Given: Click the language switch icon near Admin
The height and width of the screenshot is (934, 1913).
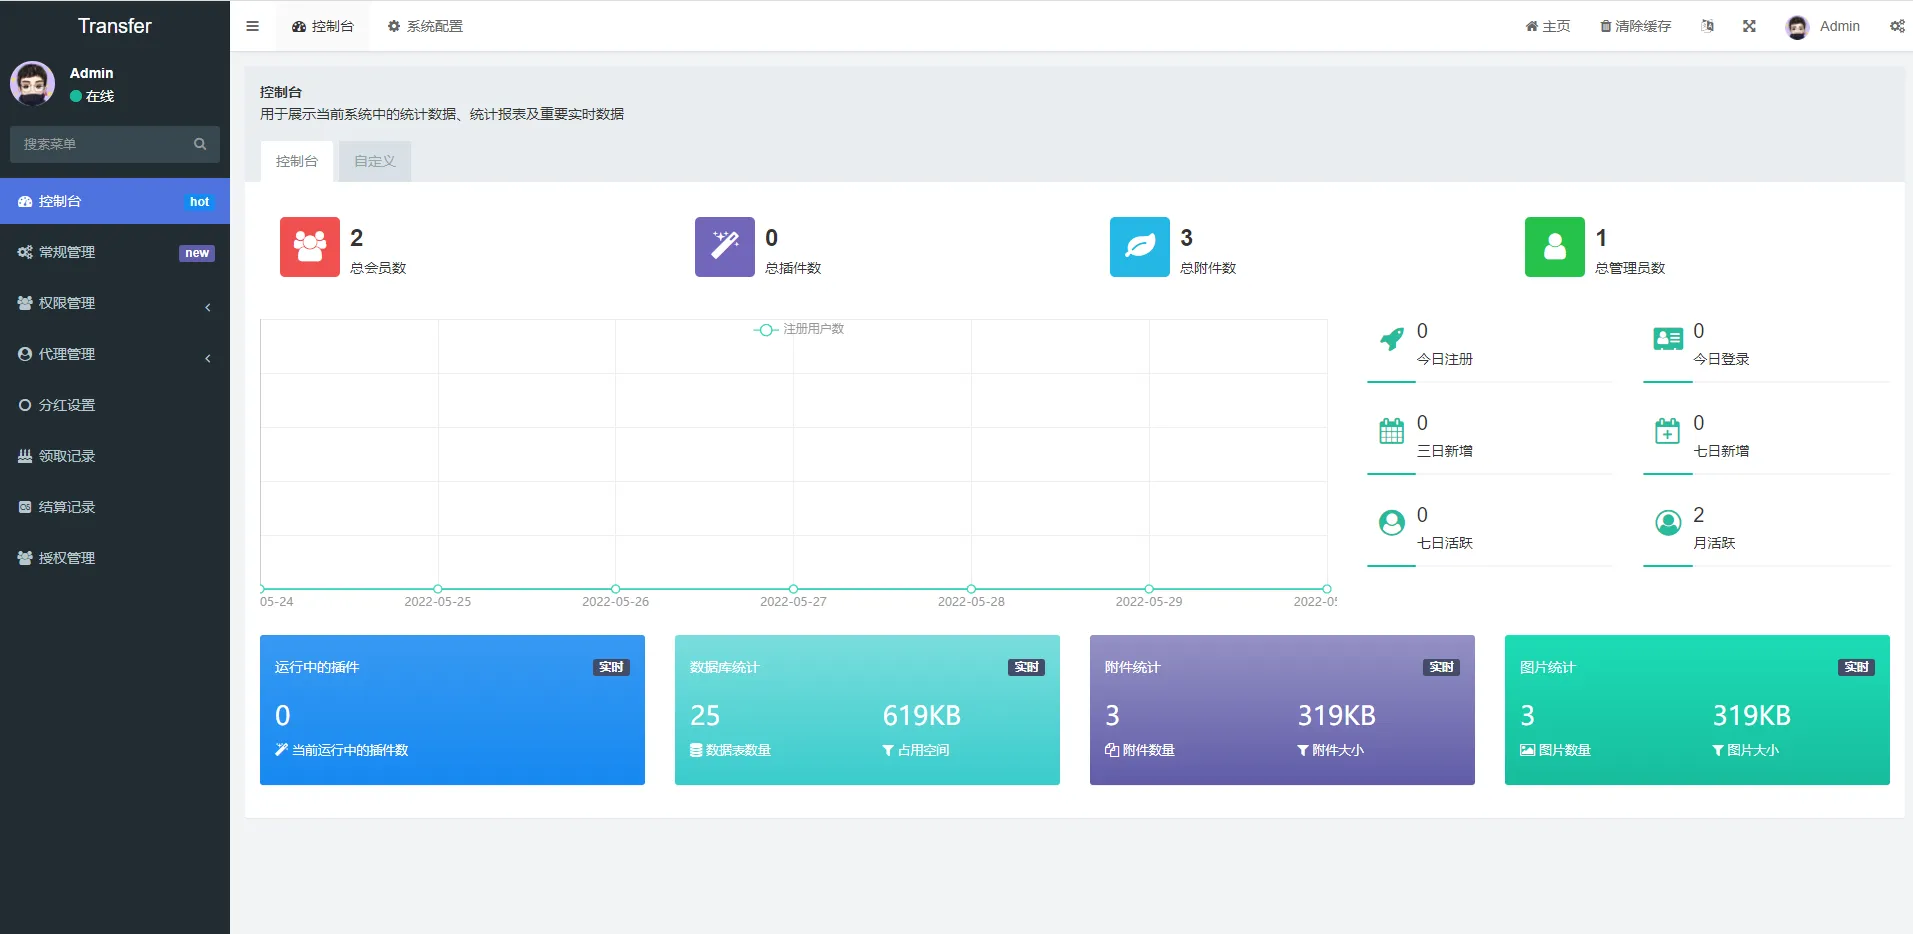Looking at the screenshot, I should [x=1708, y=25].
